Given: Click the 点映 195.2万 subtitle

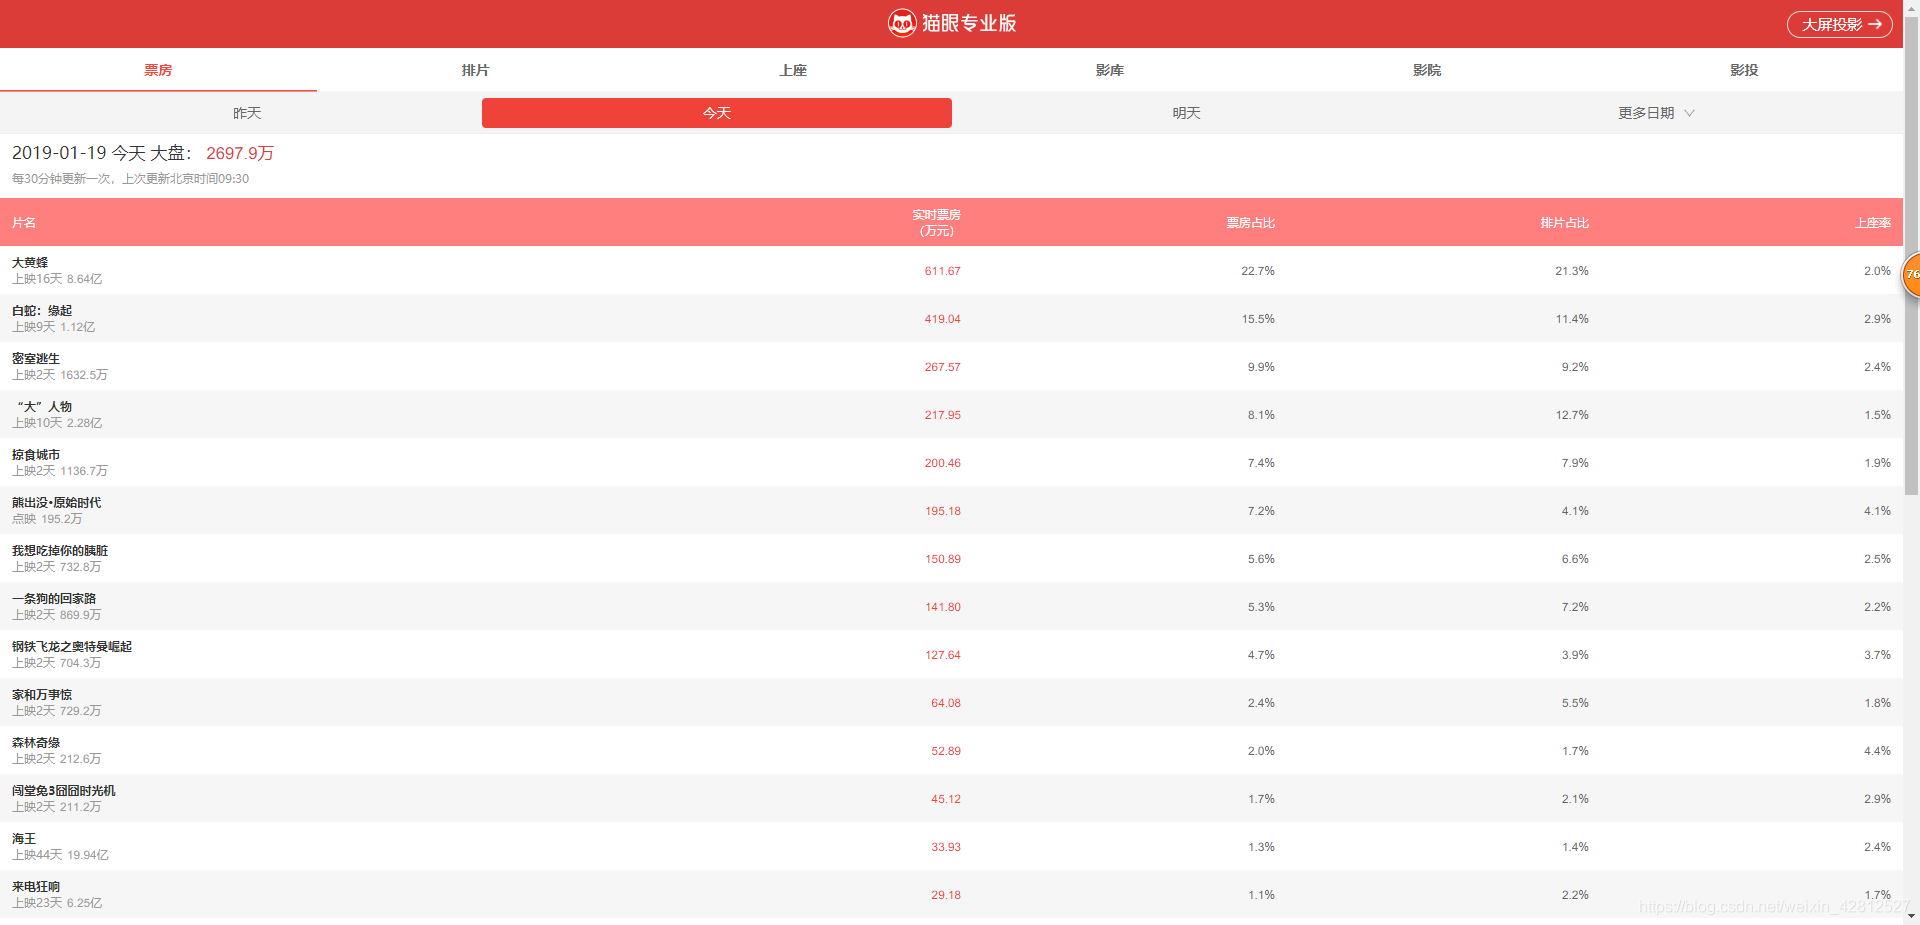Looking at the screenshot, I should pos(47,519).
